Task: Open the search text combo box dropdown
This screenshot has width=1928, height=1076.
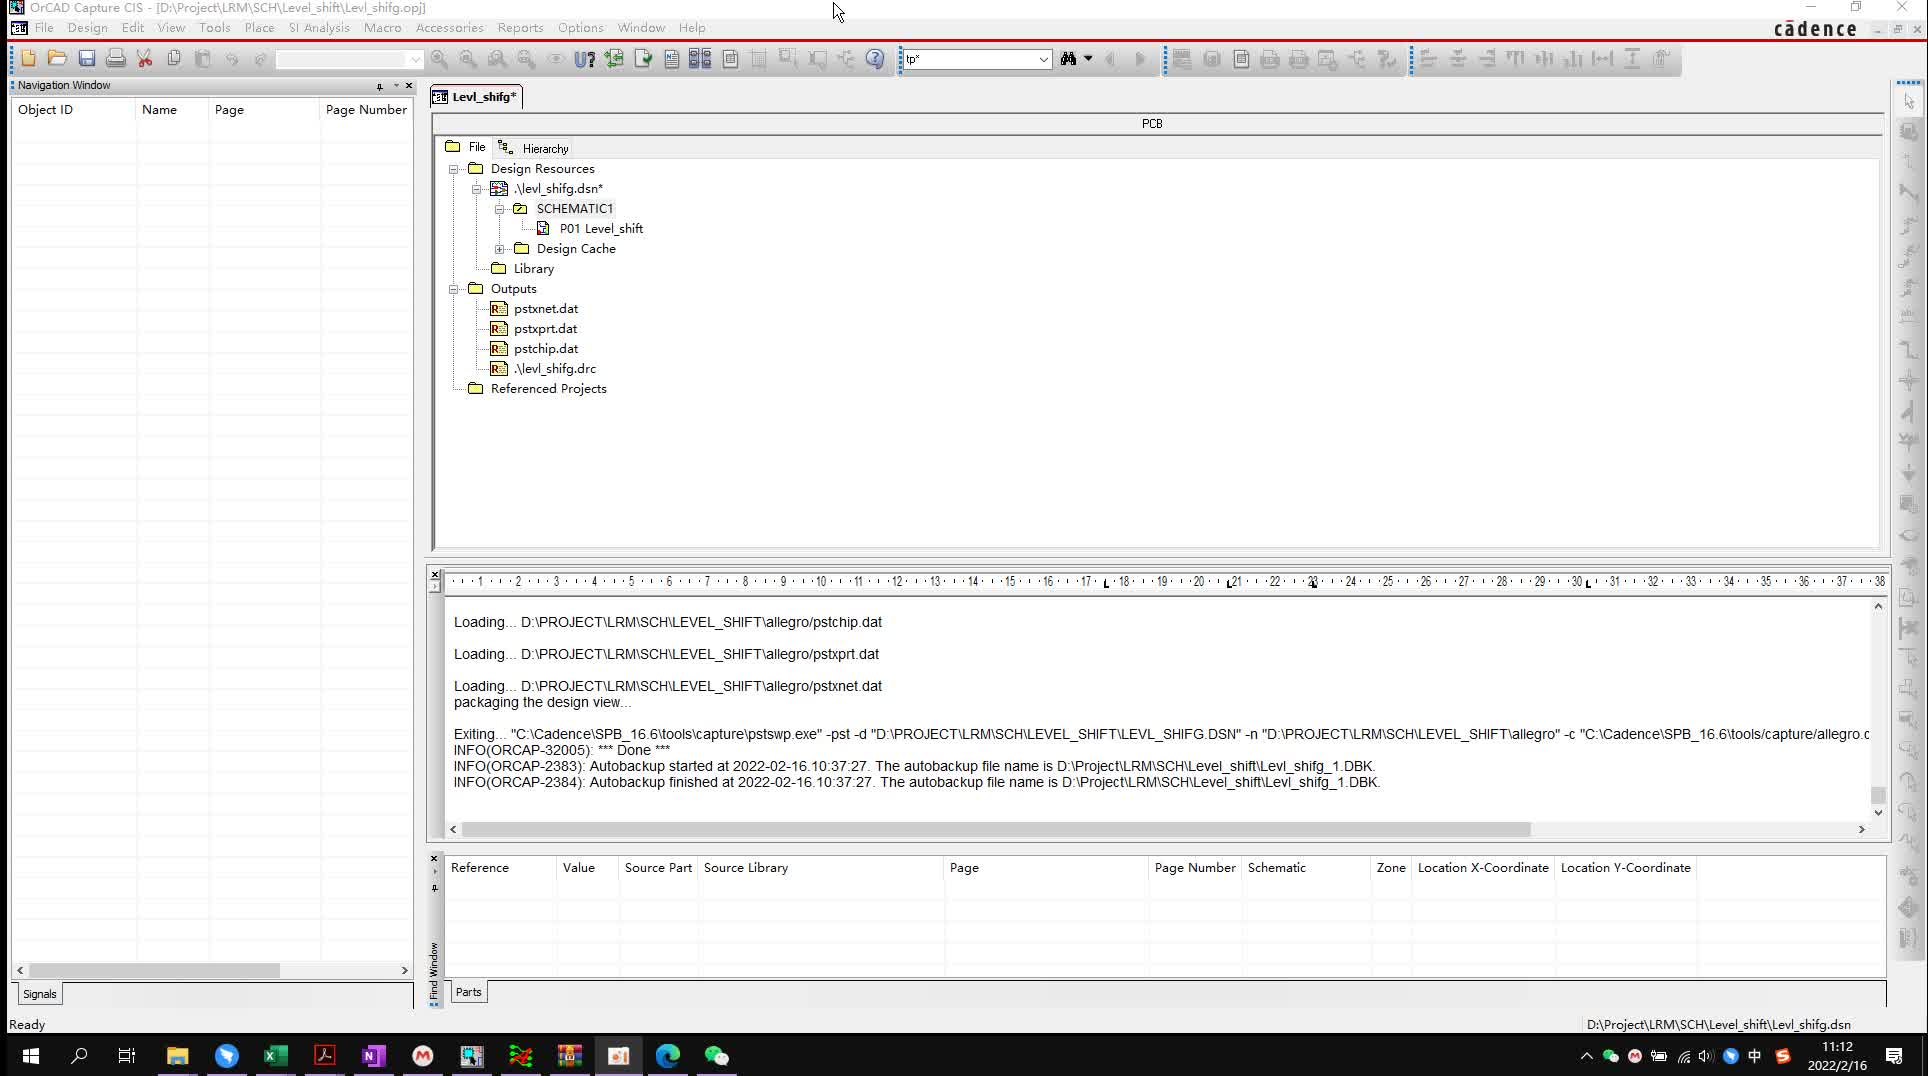Action: coord(1043,60)
